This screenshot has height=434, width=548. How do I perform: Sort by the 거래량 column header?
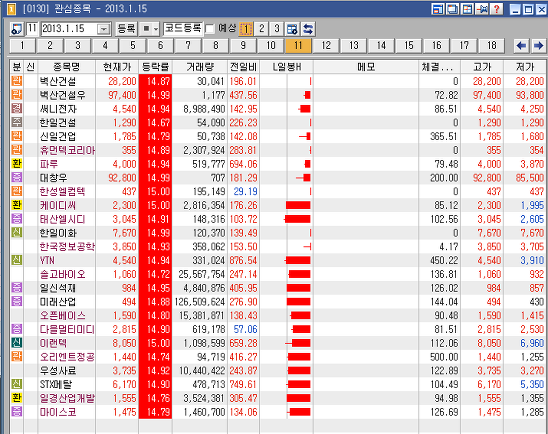200,67
